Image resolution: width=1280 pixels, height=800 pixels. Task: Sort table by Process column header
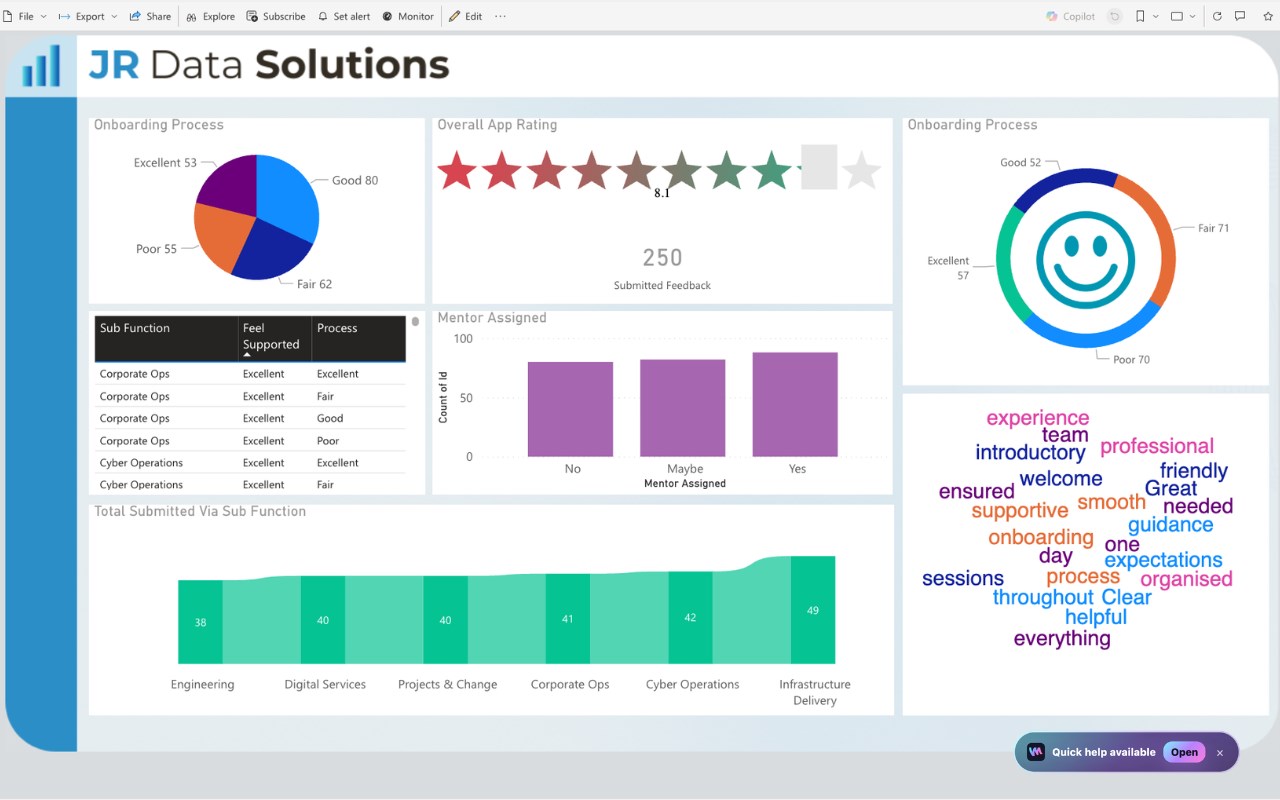(358, 339)
